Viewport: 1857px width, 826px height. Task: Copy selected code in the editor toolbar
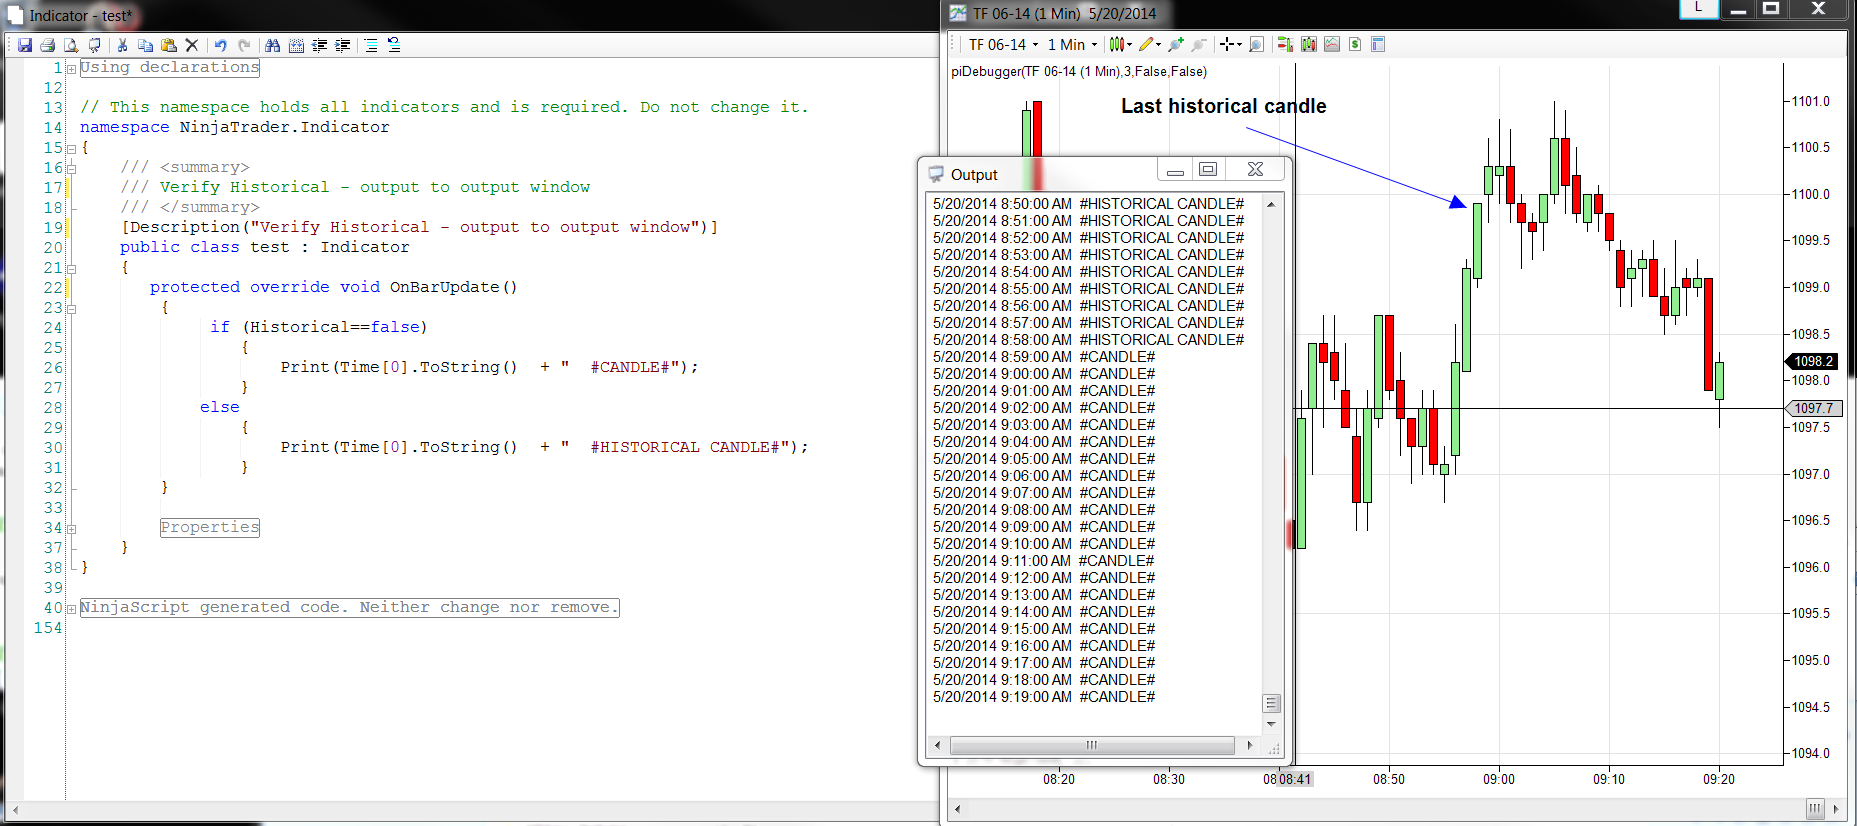tap(145, 45)
